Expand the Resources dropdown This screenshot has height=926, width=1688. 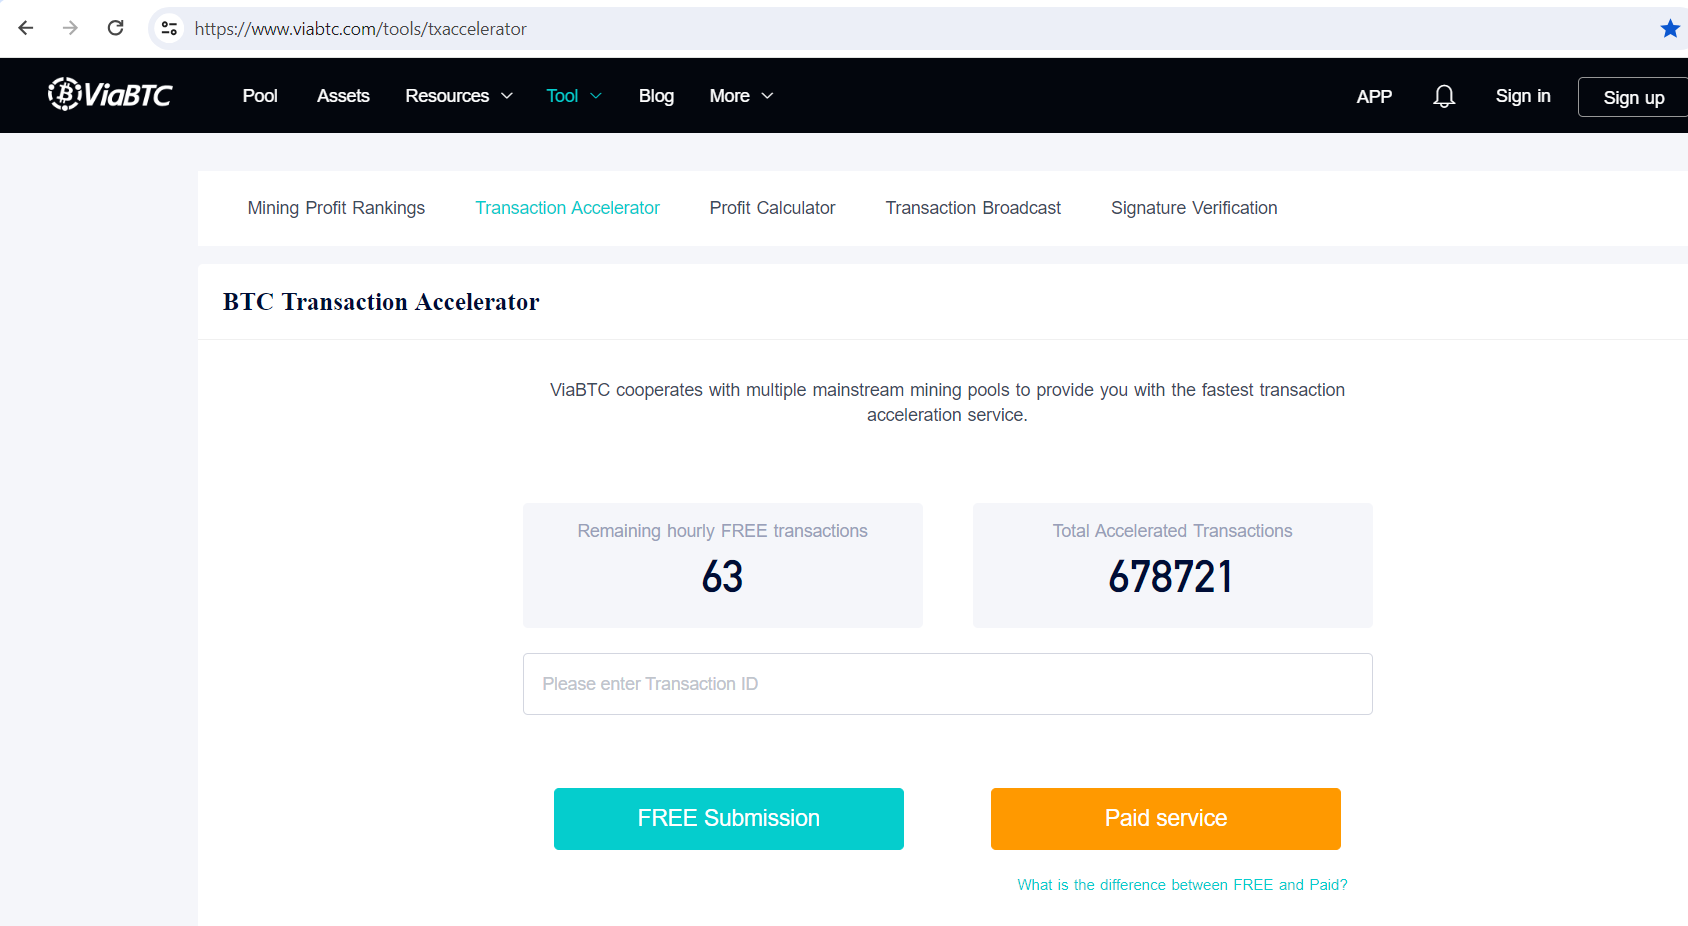pyautogui.click(x=459, y=96)
